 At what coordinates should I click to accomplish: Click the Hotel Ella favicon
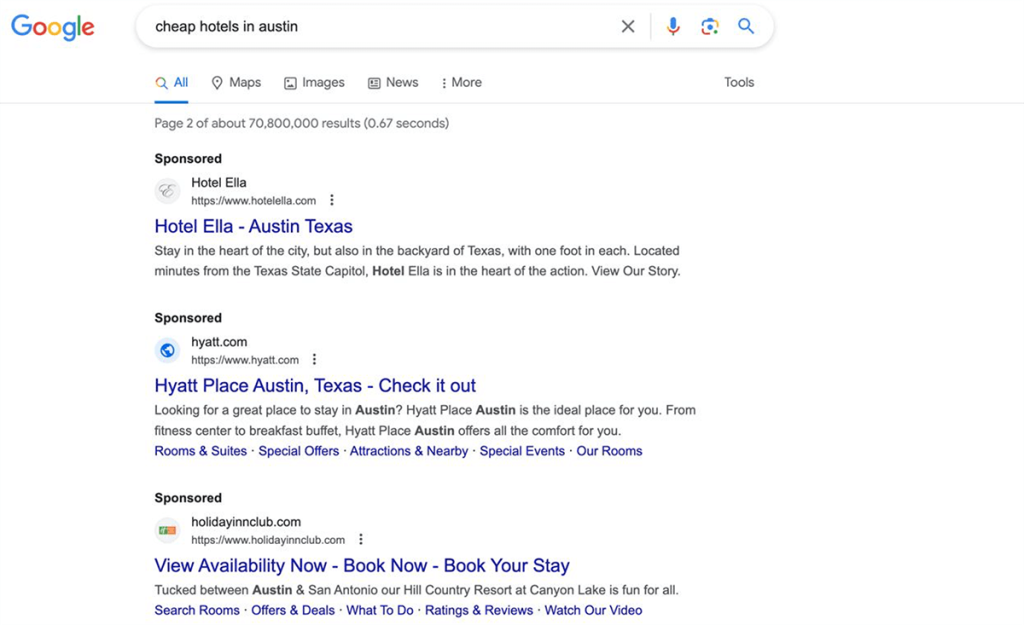tap(167, 190)
